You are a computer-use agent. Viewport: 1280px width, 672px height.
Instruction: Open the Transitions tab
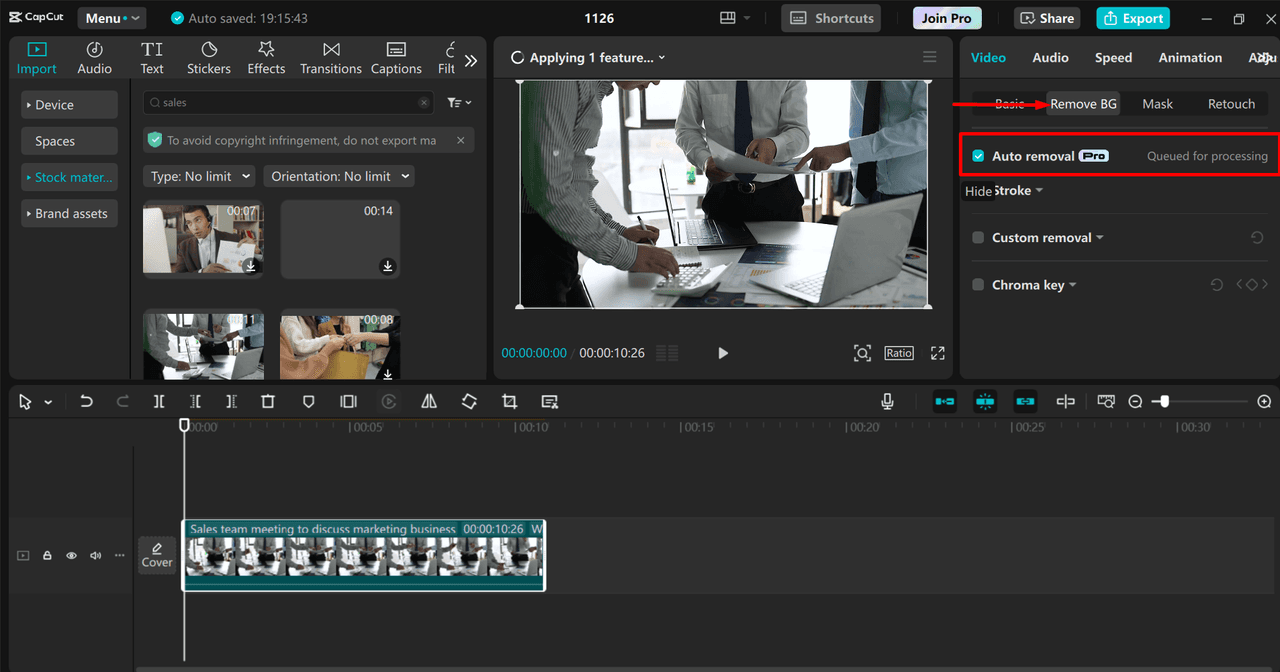click(x=331, y=58)
